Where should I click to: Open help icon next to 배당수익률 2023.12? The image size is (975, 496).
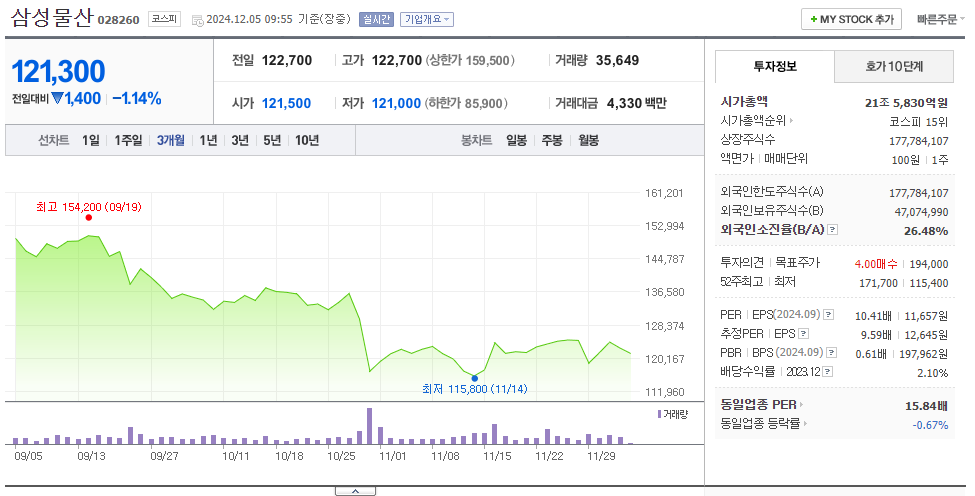click(828, 372)
